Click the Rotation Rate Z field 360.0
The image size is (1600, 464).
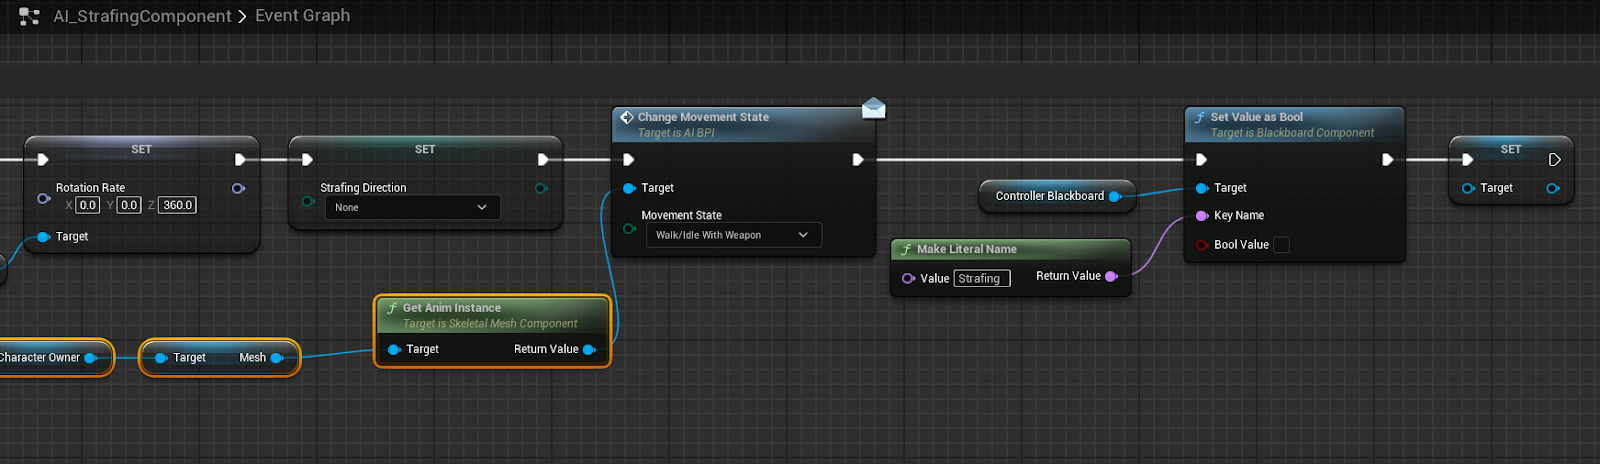point(177,205)
